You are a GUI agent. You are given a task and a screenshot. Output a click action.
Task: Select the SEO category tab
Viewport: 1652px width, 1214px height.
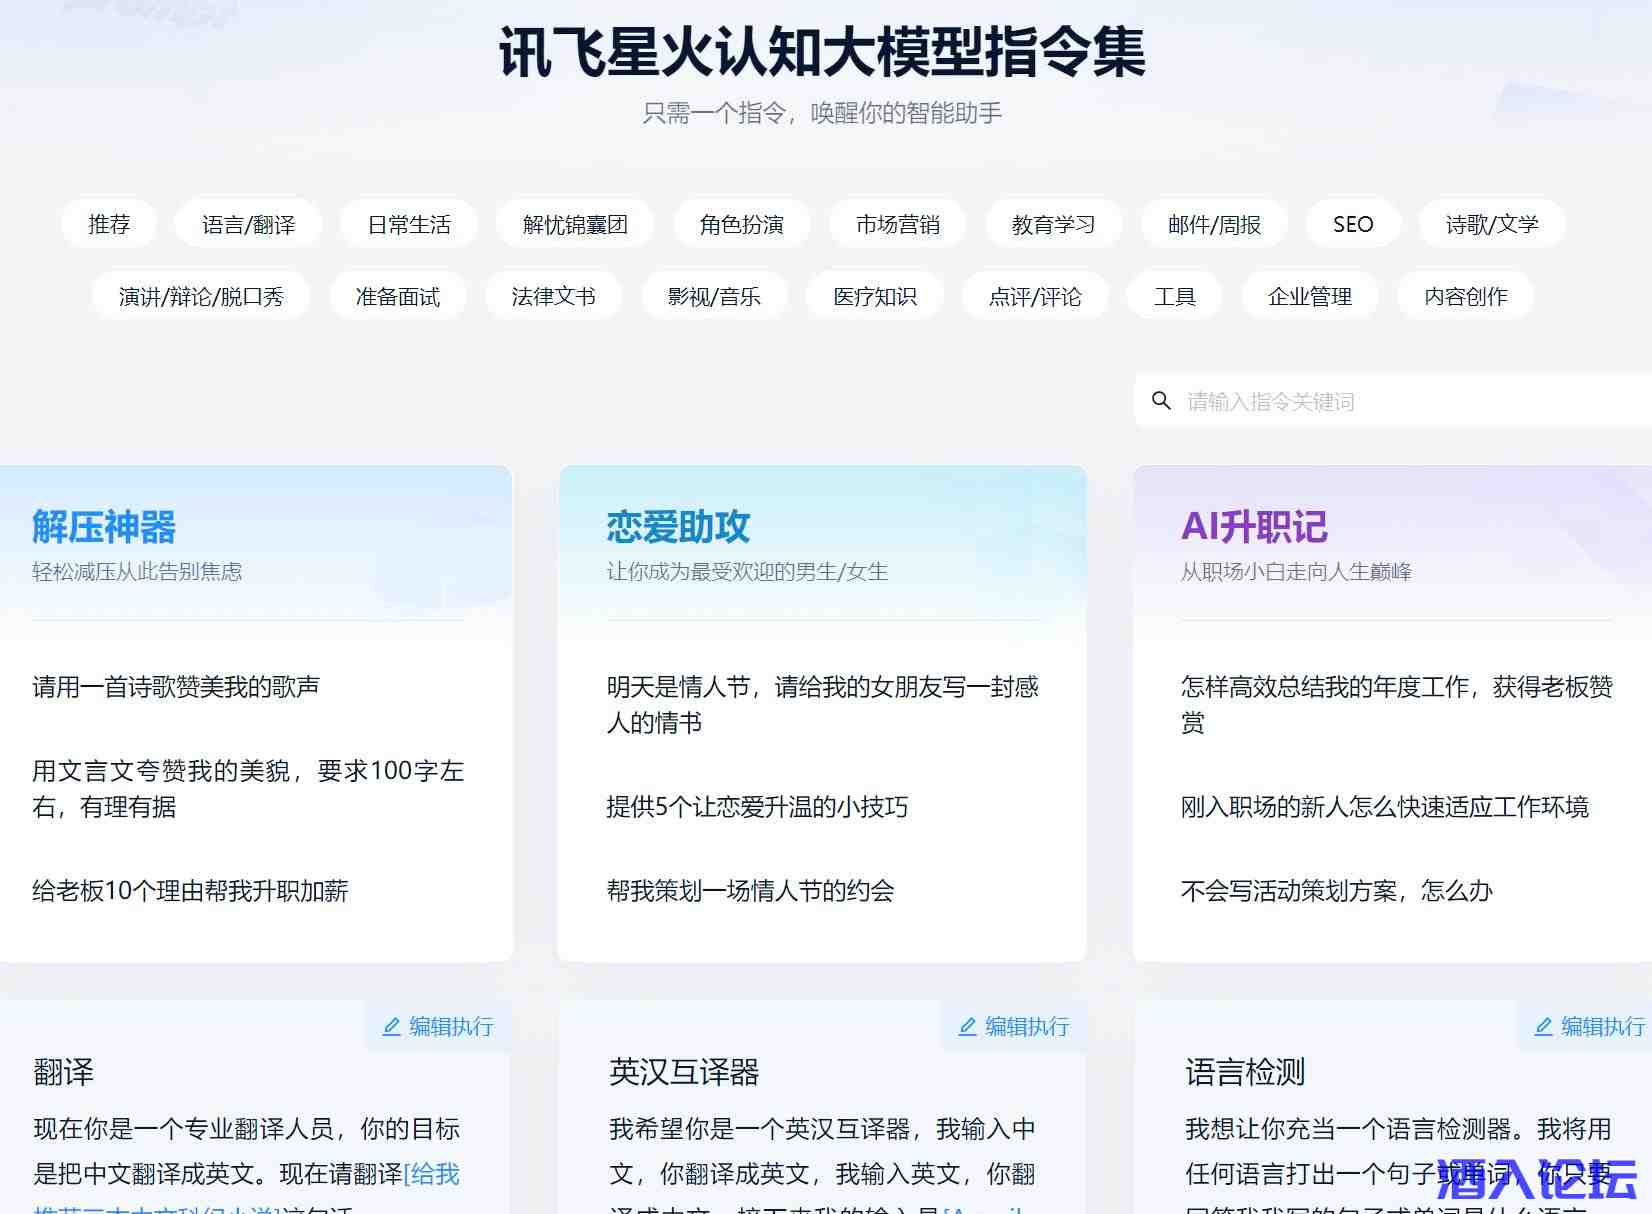(1353, 224)
